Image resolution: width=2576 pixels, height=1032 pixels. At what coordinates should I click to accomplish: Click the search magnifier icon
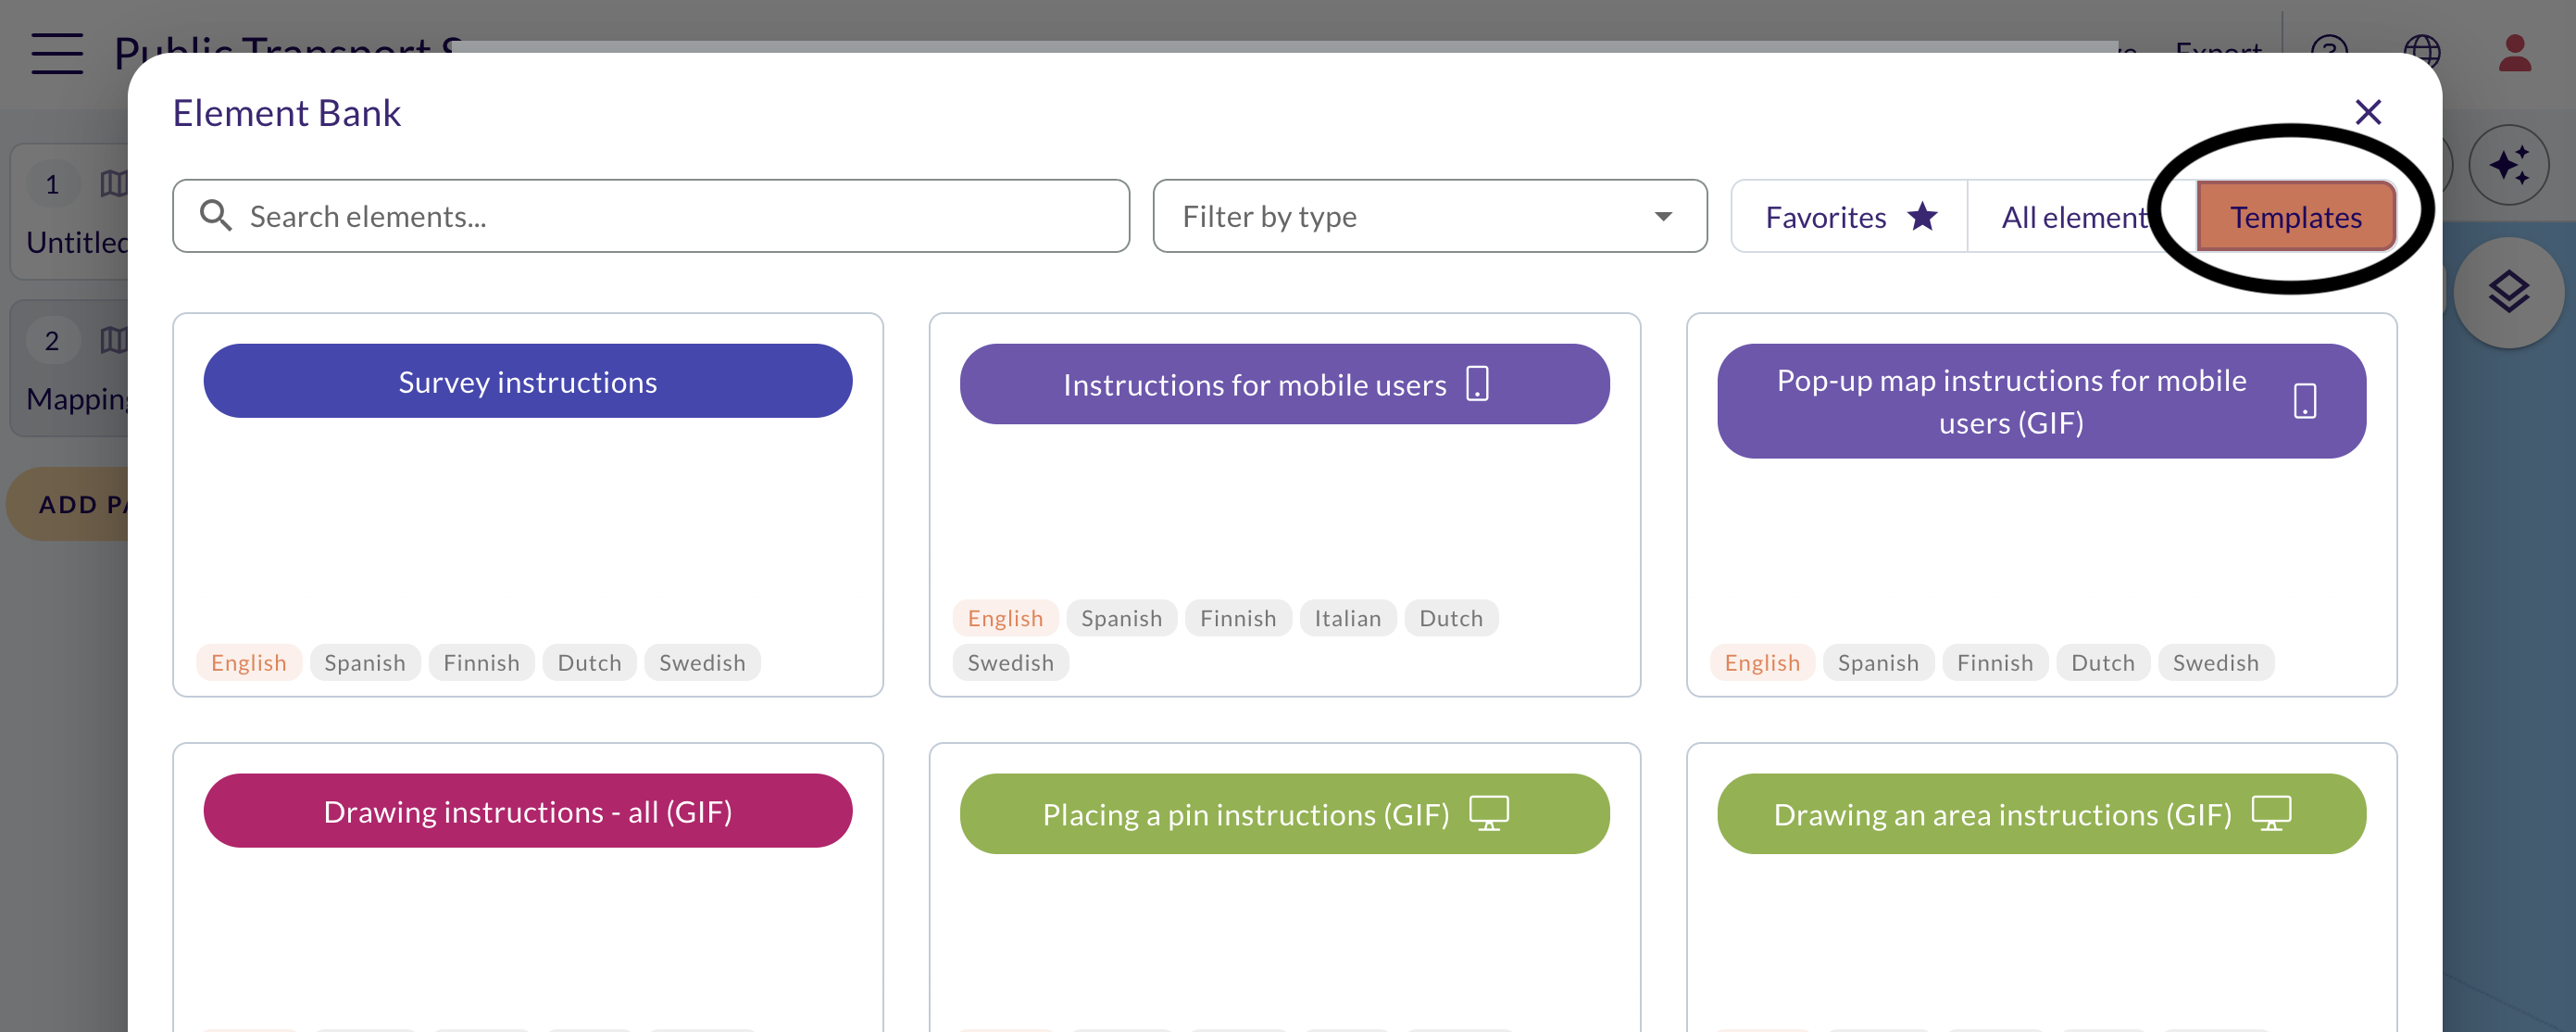tap(215, 216)
